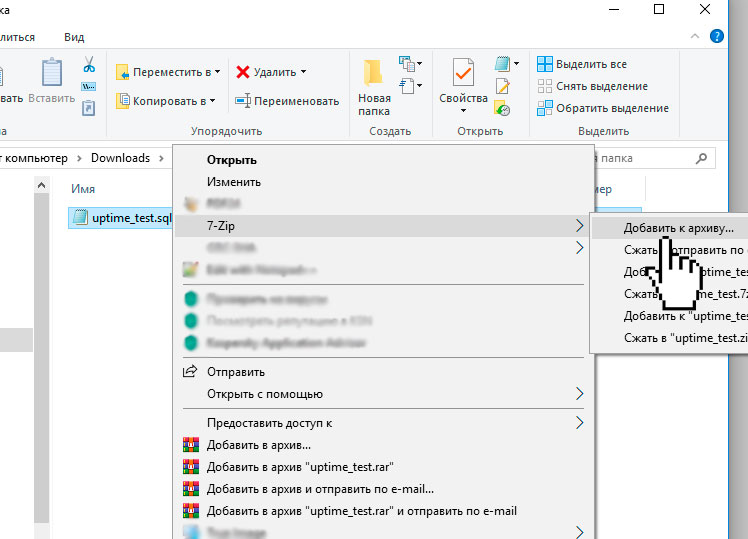Click the Easy access icon
Image resolution: width=748 pixels, height=539 pixels.
point(406,86)
